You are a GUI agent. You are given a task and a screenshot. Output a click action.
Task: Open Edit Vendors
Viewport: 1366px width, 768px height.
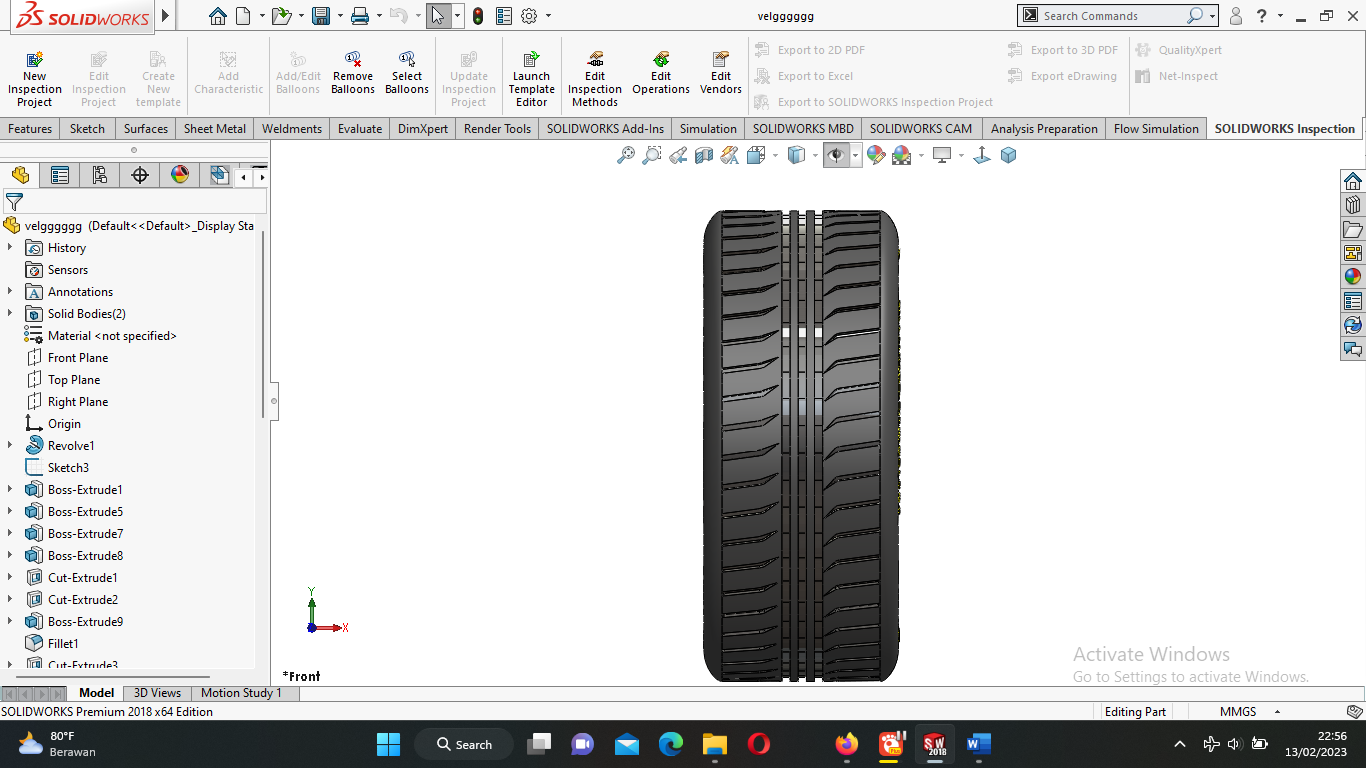tap(721, 73)
